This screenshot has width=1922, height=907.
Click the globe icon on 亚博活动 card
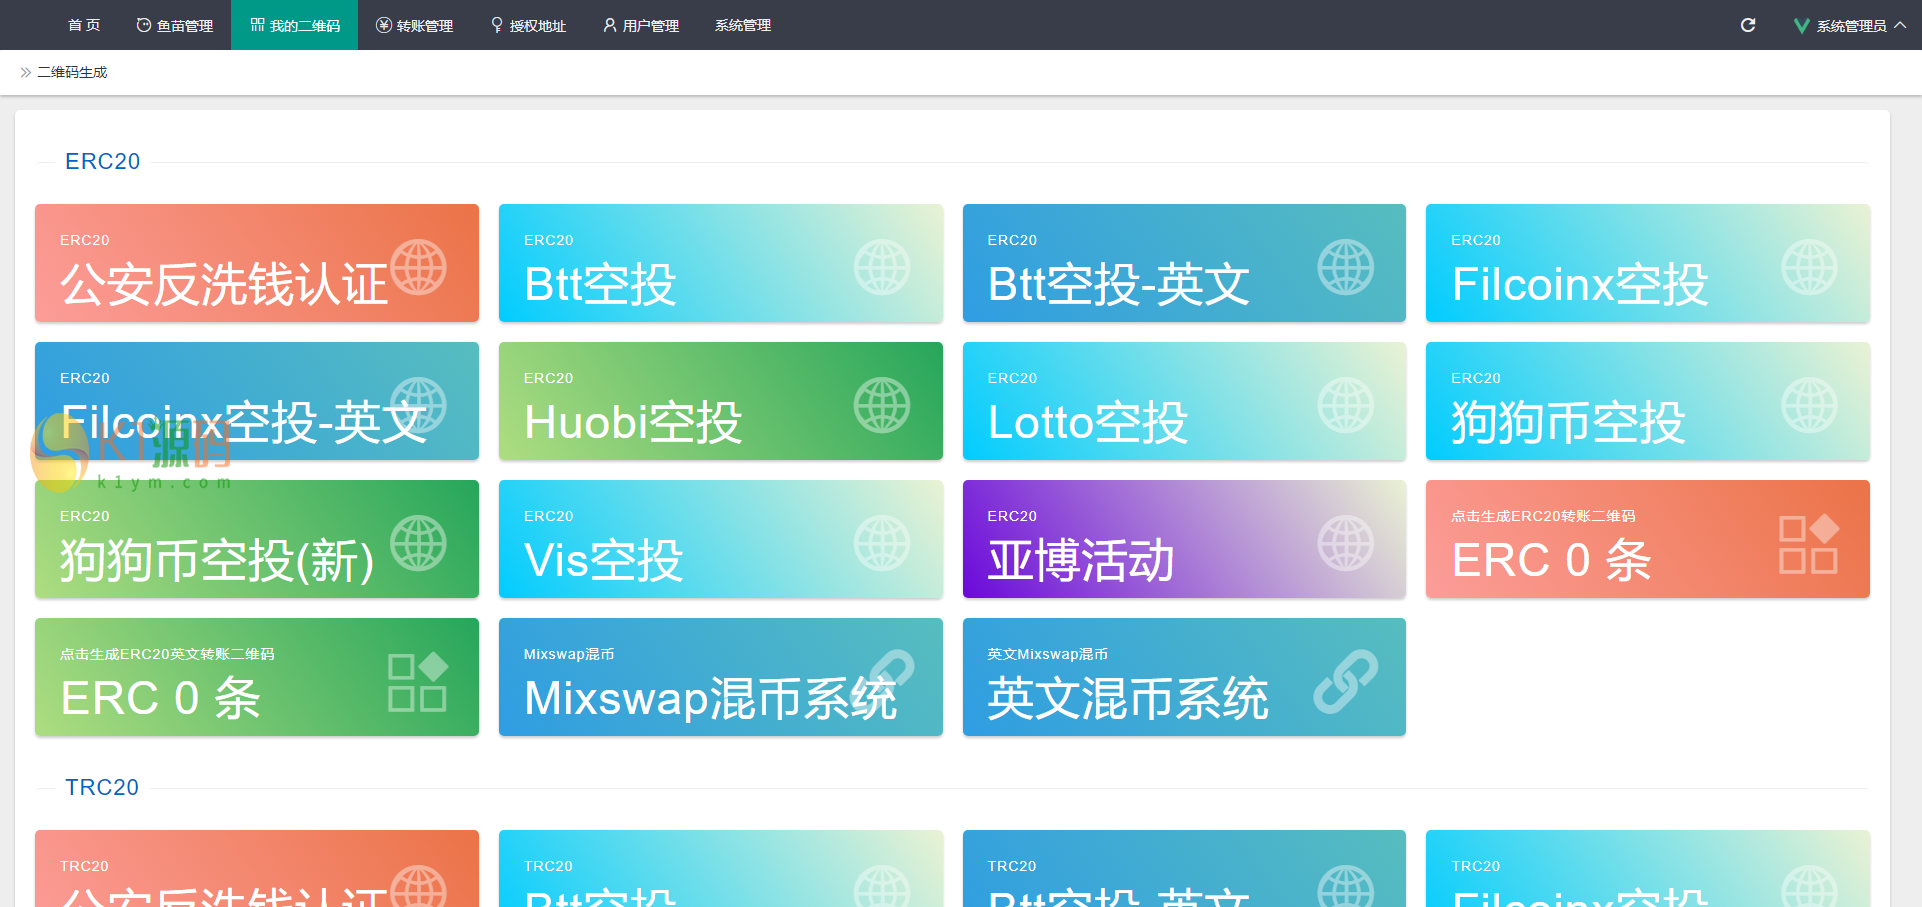[x=1346, y=543]
